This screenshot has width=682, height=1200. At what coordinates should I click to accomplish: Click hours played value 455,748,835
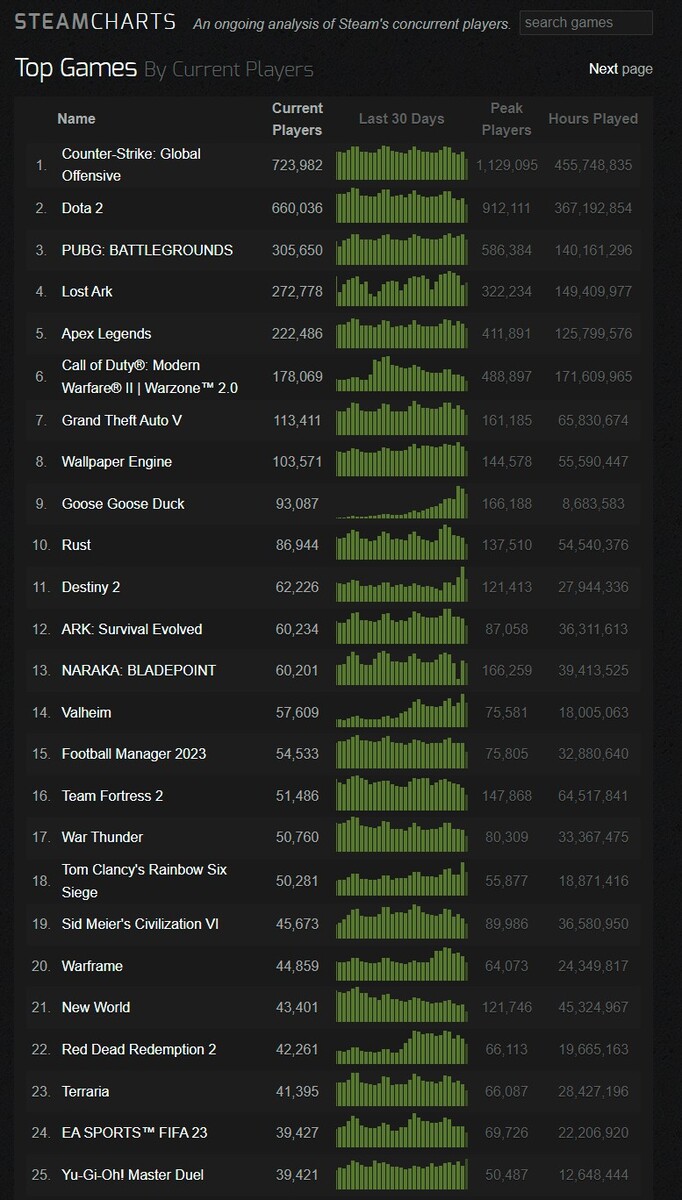coord(593,165)
